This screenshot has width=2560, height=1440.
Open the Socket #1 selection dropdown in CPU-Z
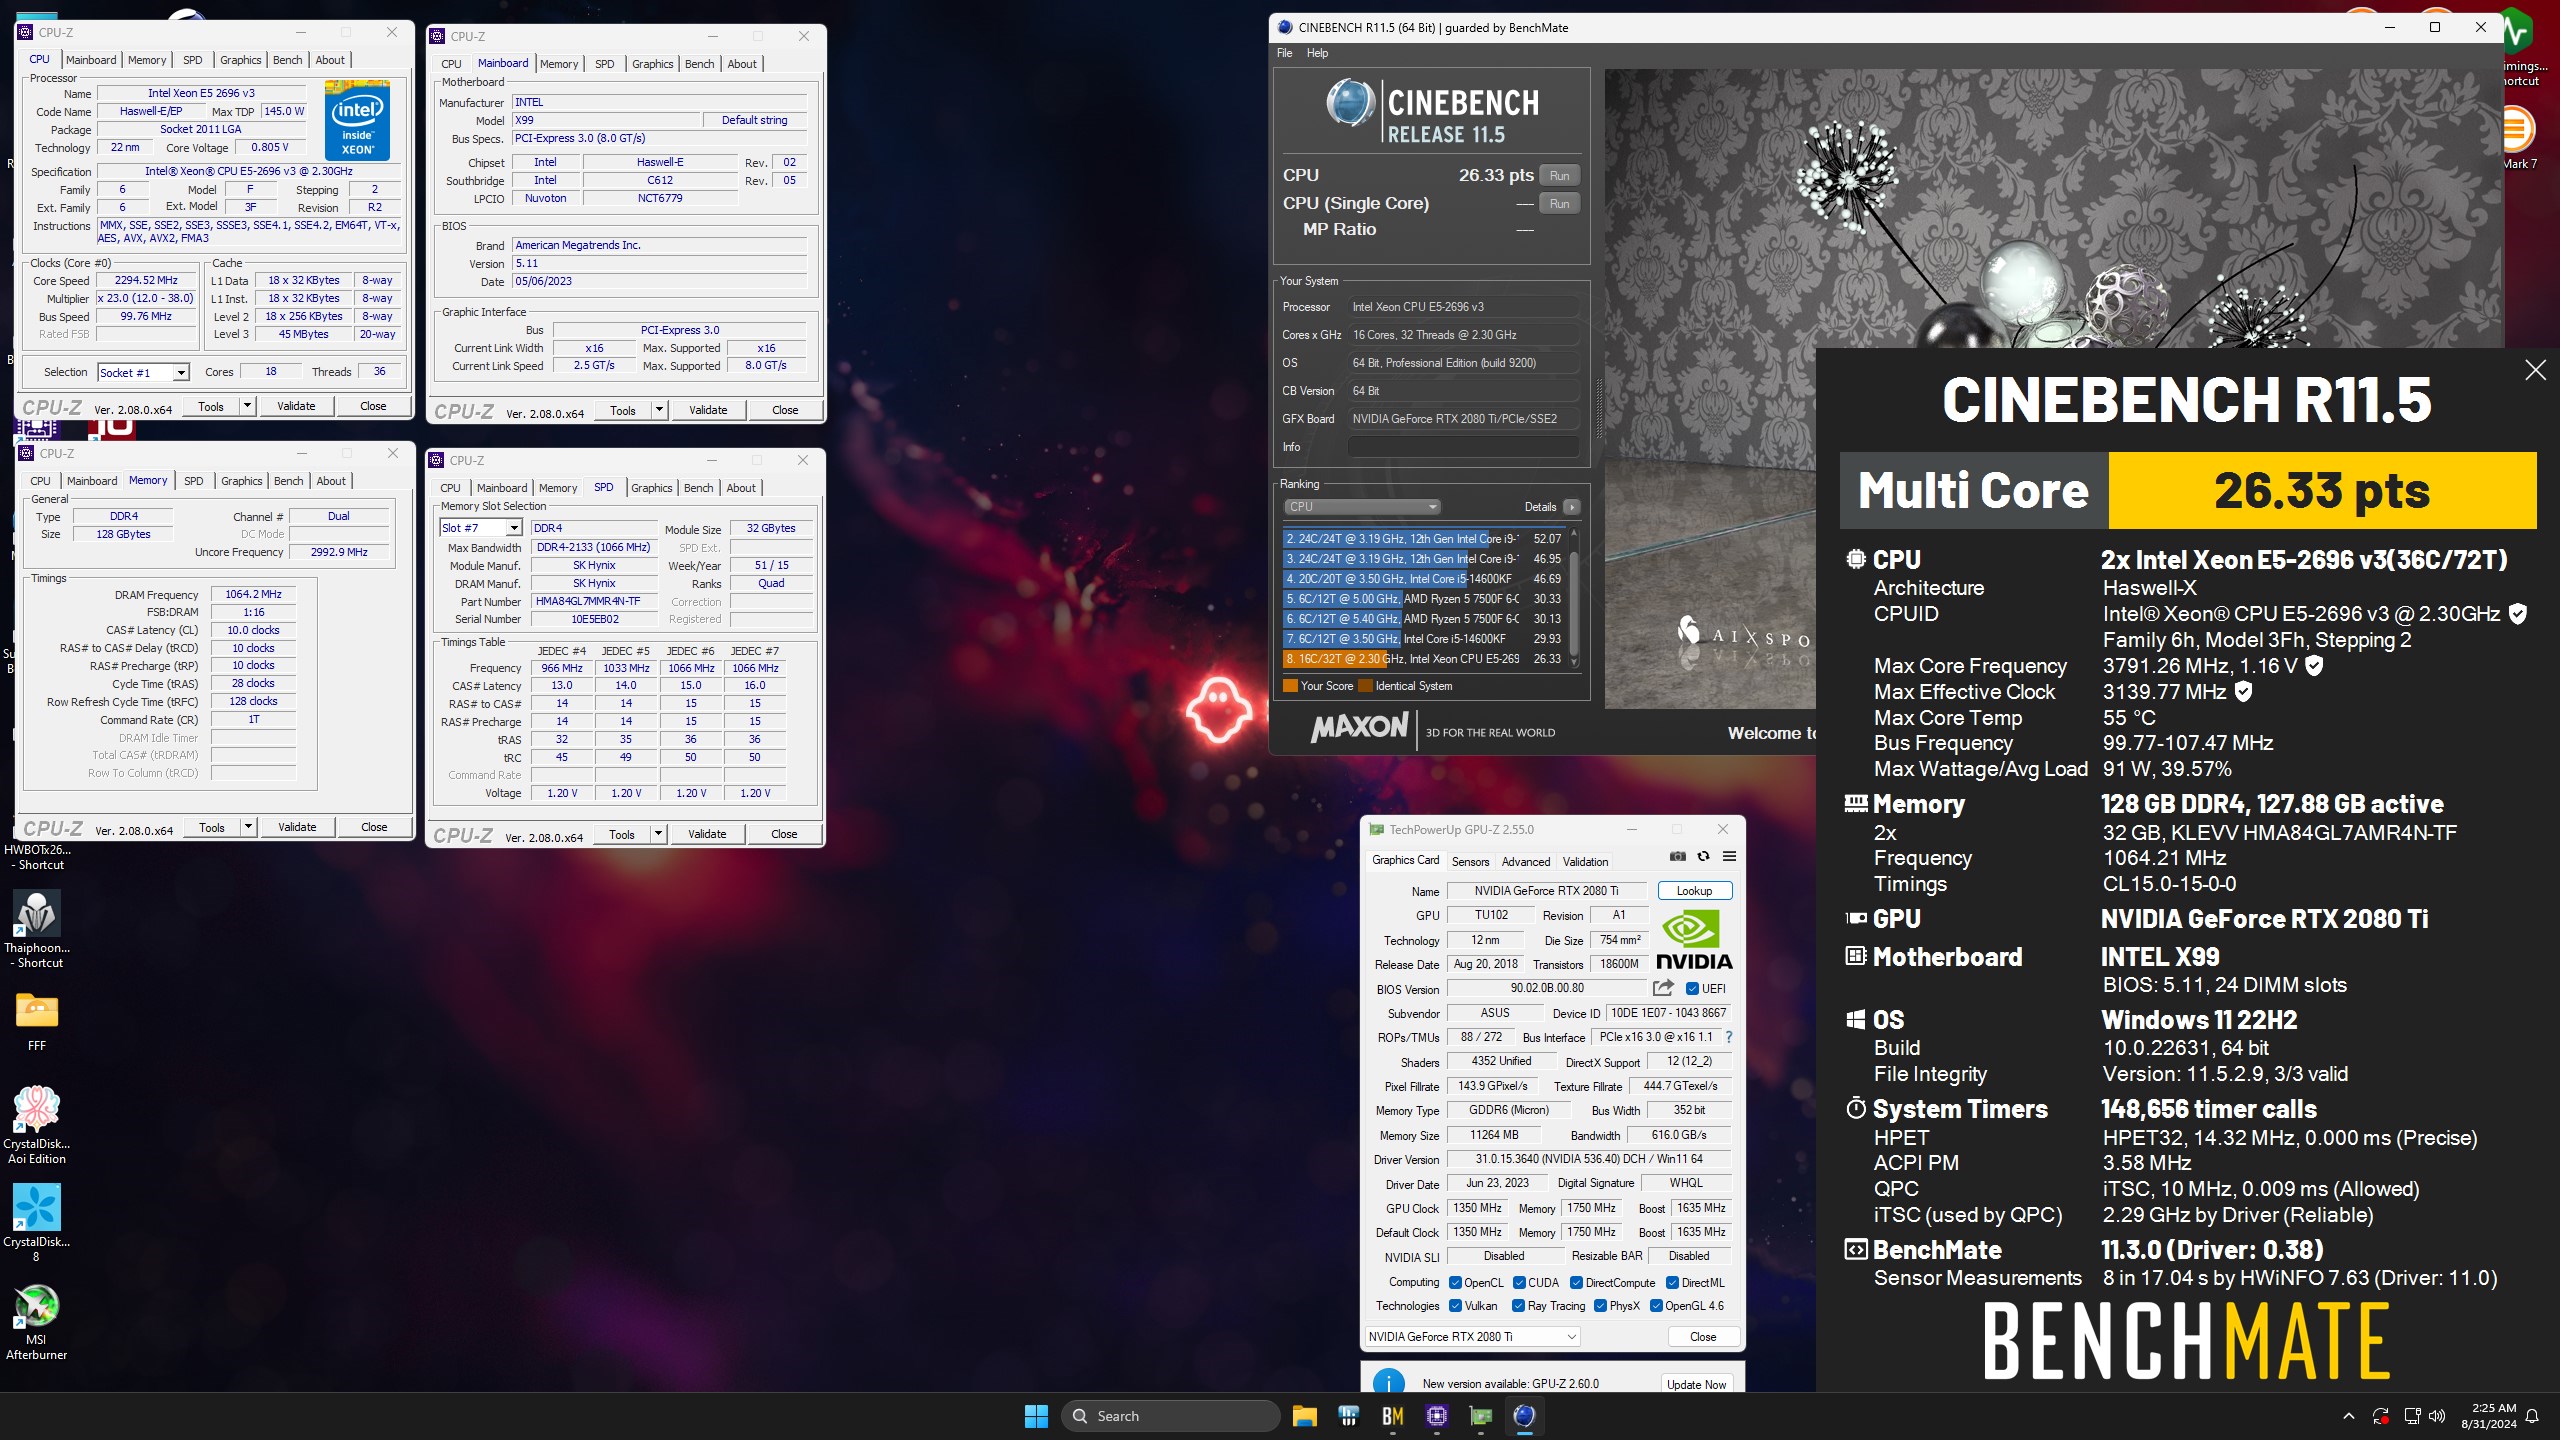[x=143, y=373]
